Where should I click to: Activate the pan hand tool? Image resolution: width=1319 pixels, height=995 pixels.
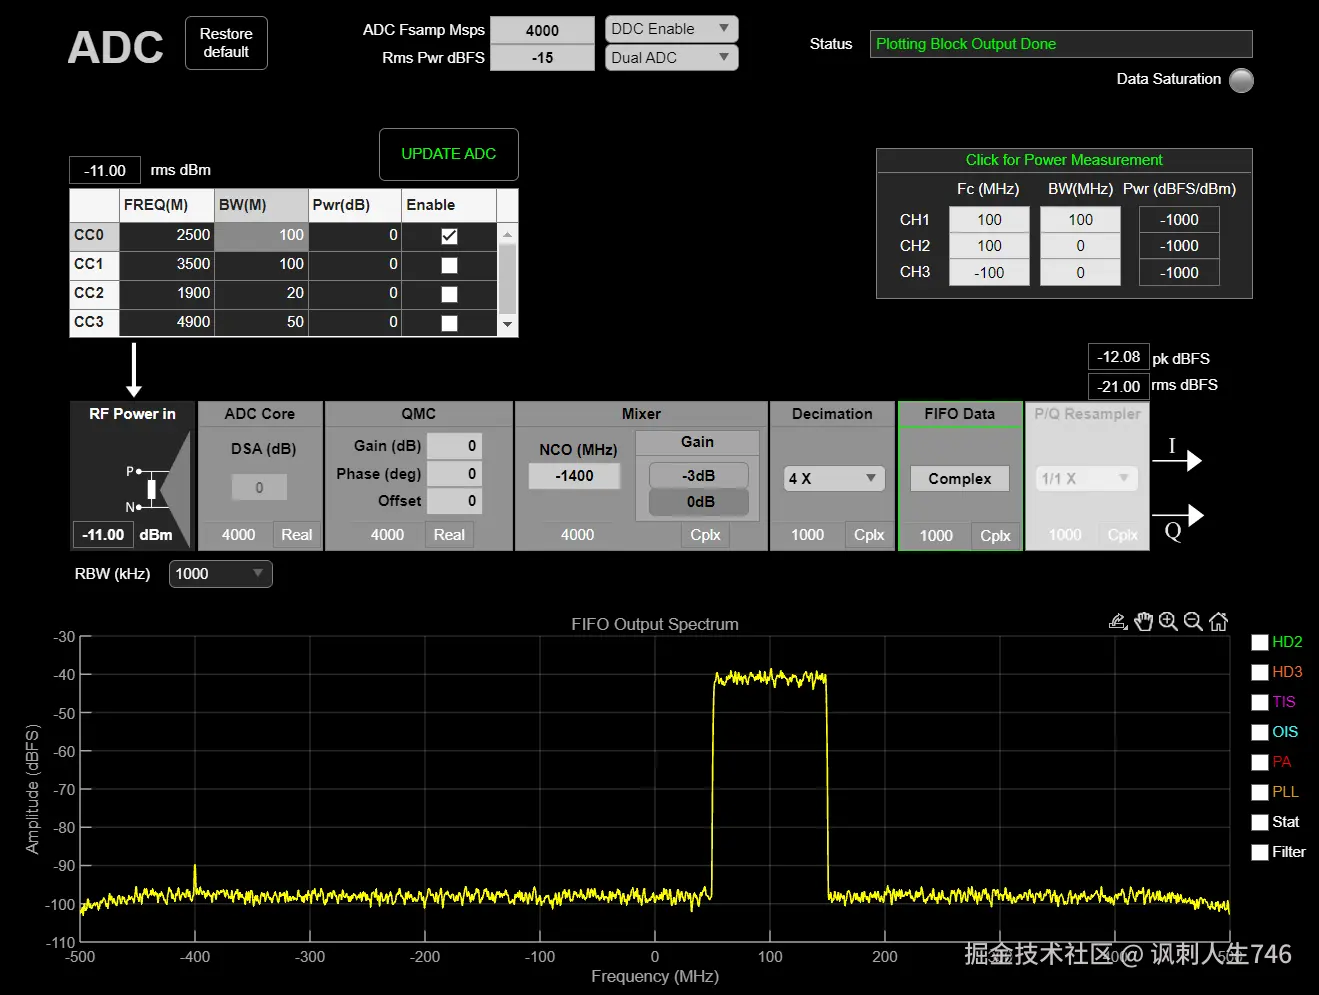pyautogui.click(x=1144, y=622)
